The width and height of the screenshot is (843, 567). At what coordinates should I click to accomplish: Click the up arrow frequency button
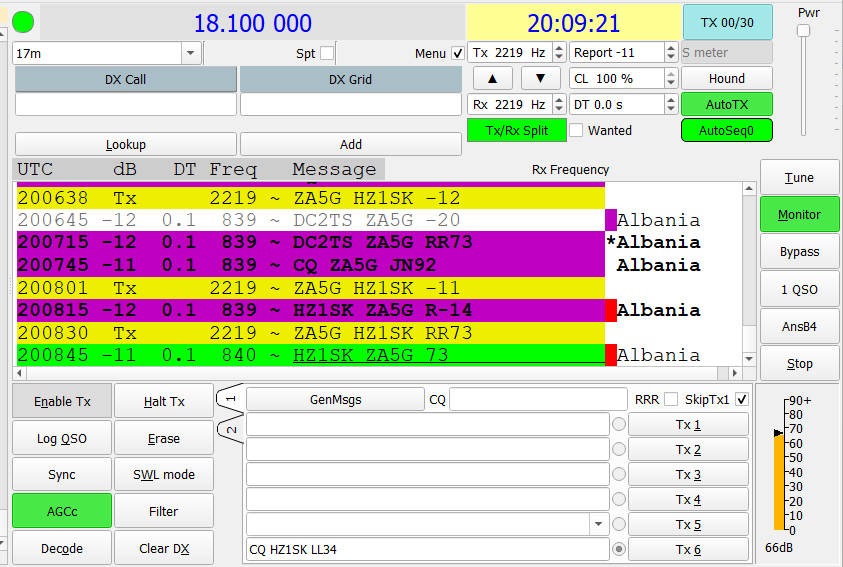pos(492,78)
